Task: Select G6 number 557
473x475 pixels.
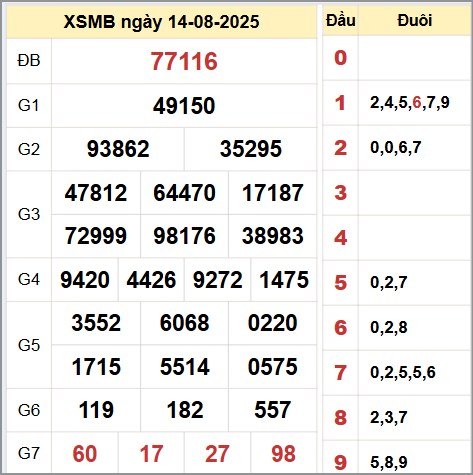Action: click(273, 410)
